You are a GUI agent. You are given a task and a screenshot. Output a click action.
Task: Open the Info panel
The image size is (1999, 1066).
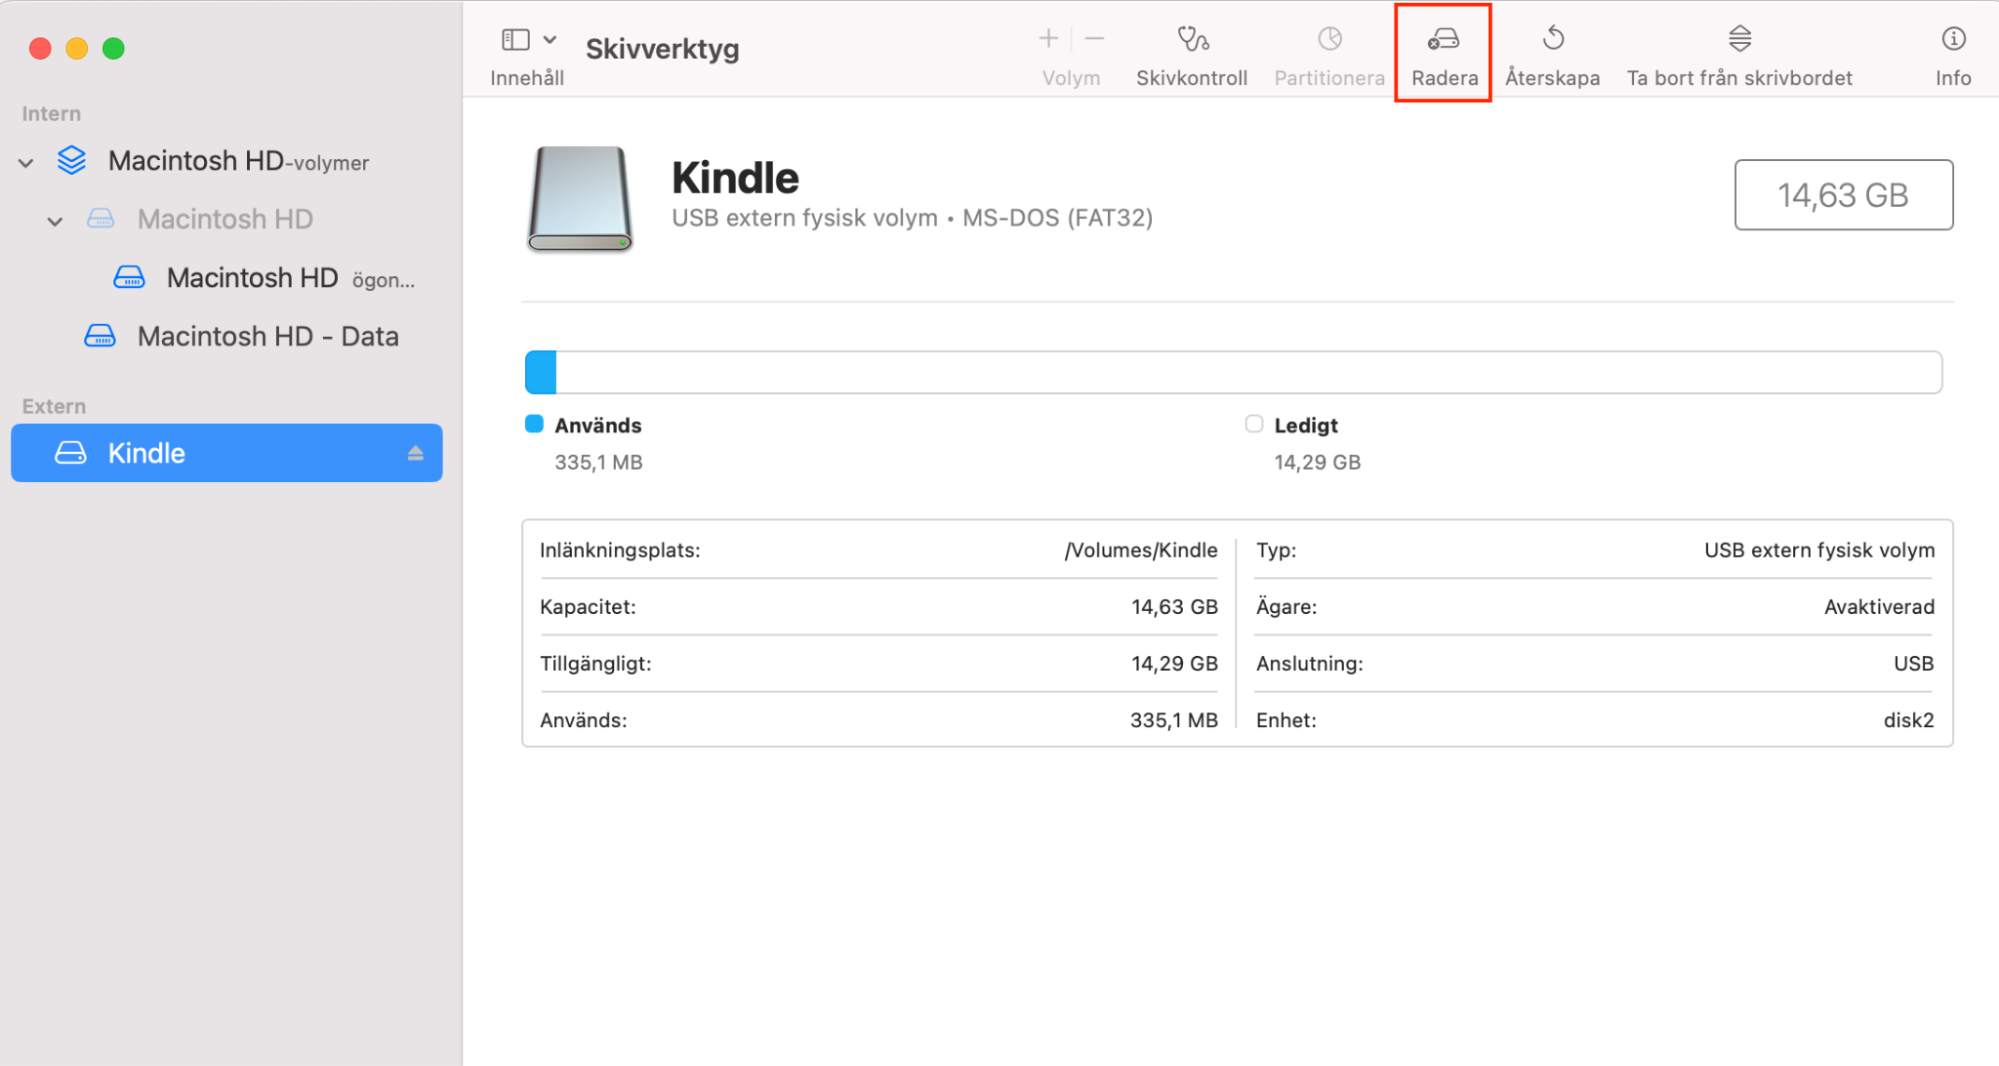(1953, 56)
